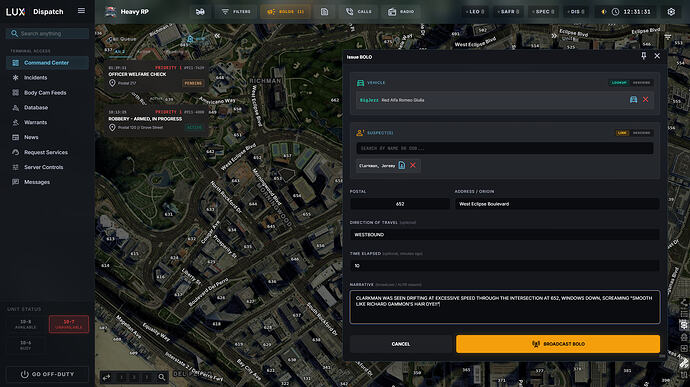Select describe mode for Suspects
The width and height of the screenshot is (690, 387).
642,133
